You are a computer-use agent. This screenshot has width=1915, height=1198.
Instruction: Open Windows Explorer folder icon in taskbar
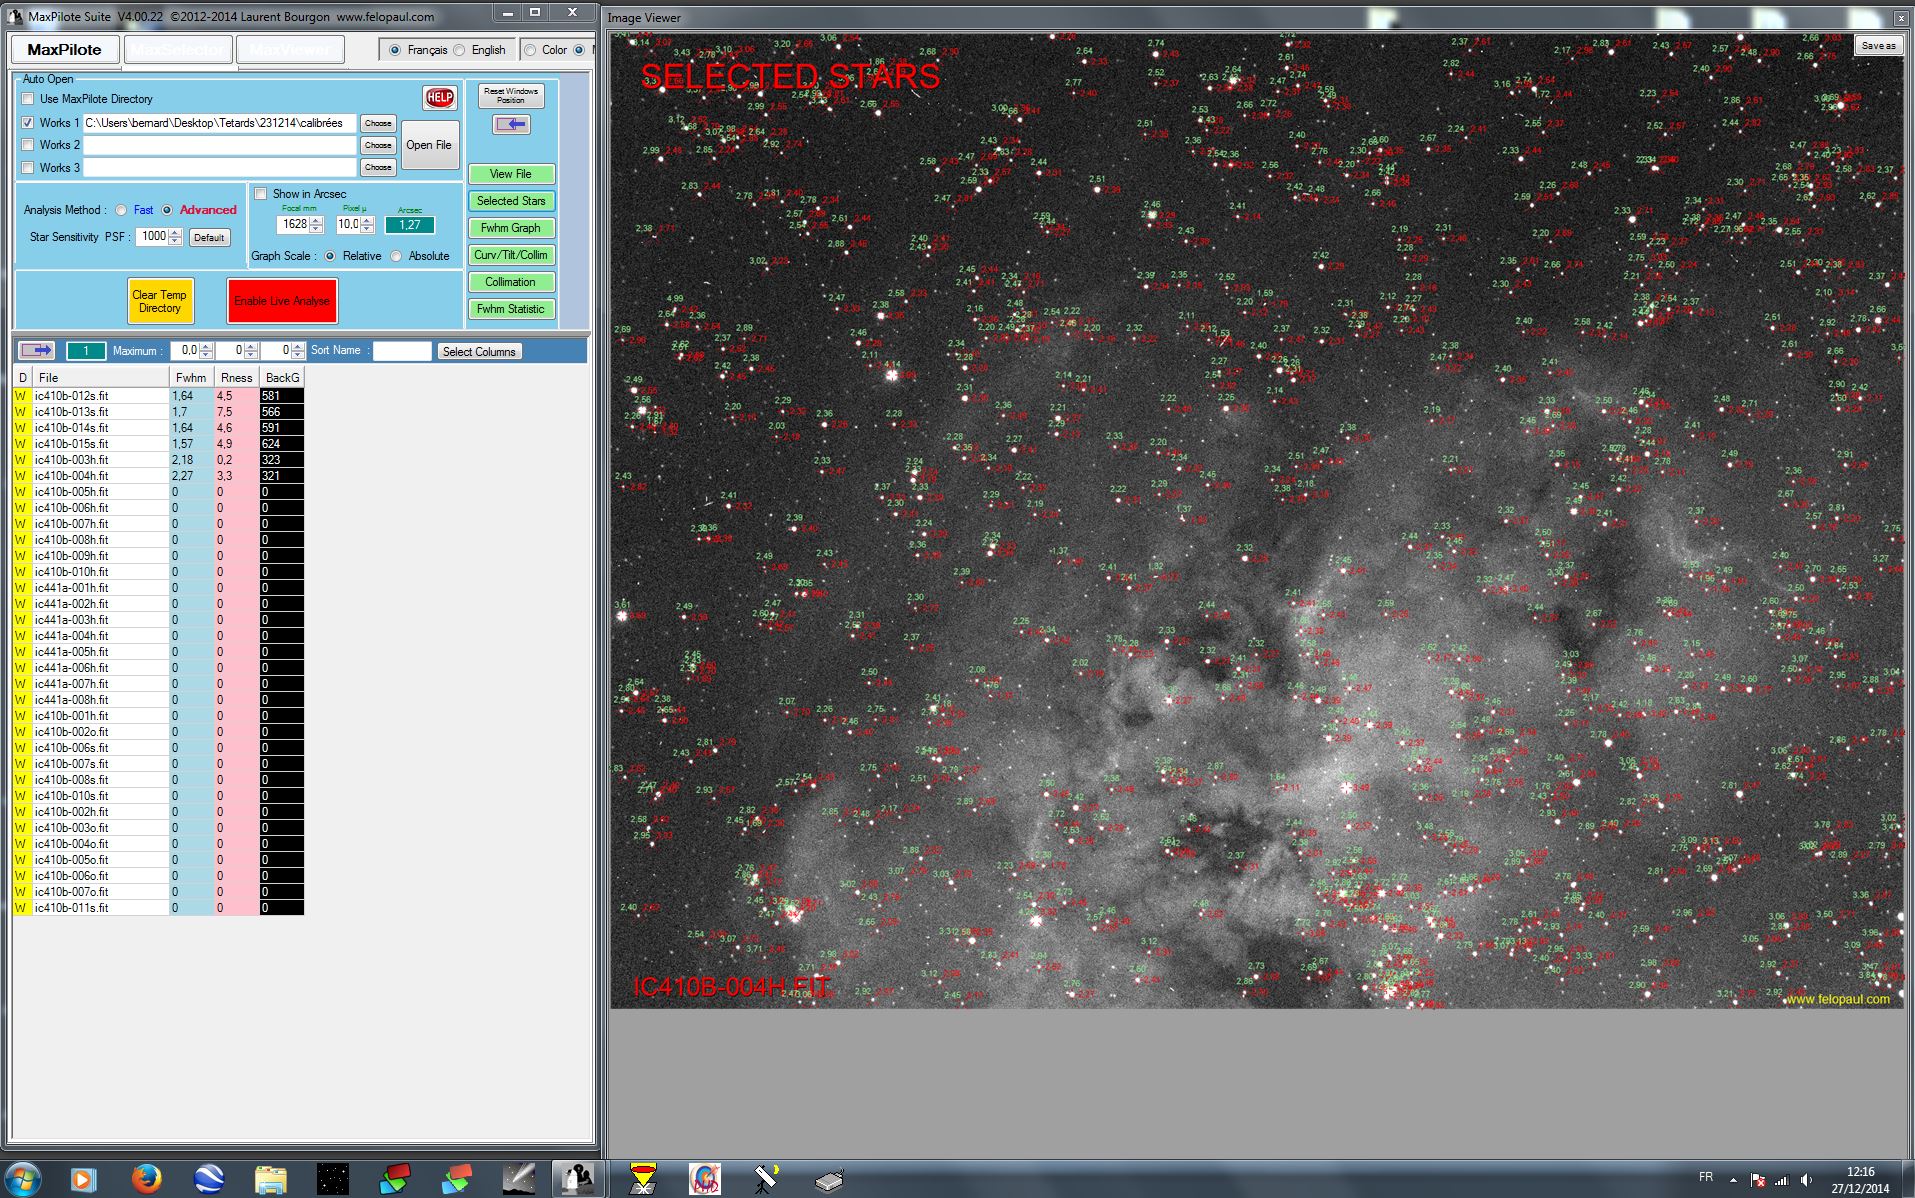click(x=271, y=1180)
